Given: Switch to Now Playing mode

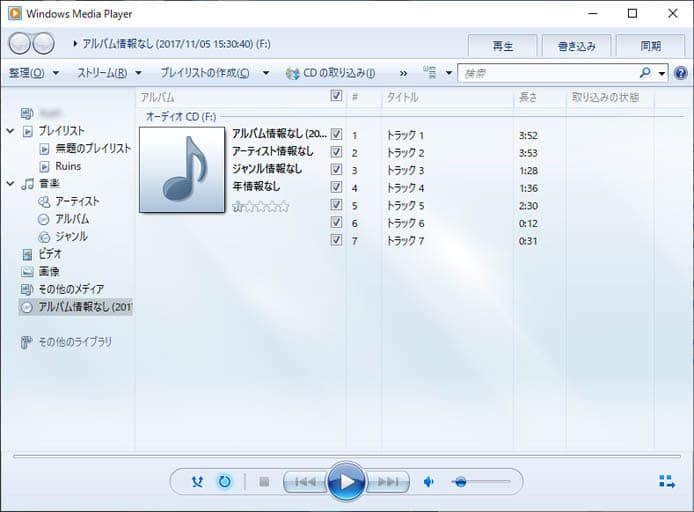Looking at the screenshot, I should (x=667, y=481).
